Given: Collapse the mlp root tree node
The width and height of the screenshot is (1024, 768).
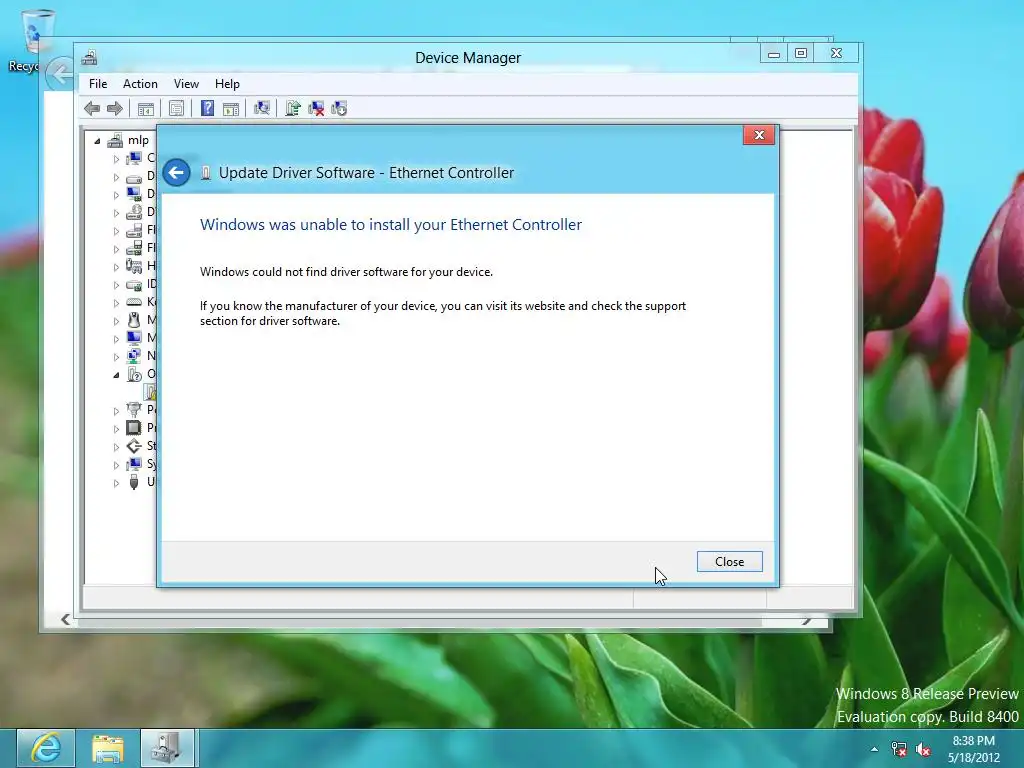Looking at the screenshot, I should coord(97,140).
